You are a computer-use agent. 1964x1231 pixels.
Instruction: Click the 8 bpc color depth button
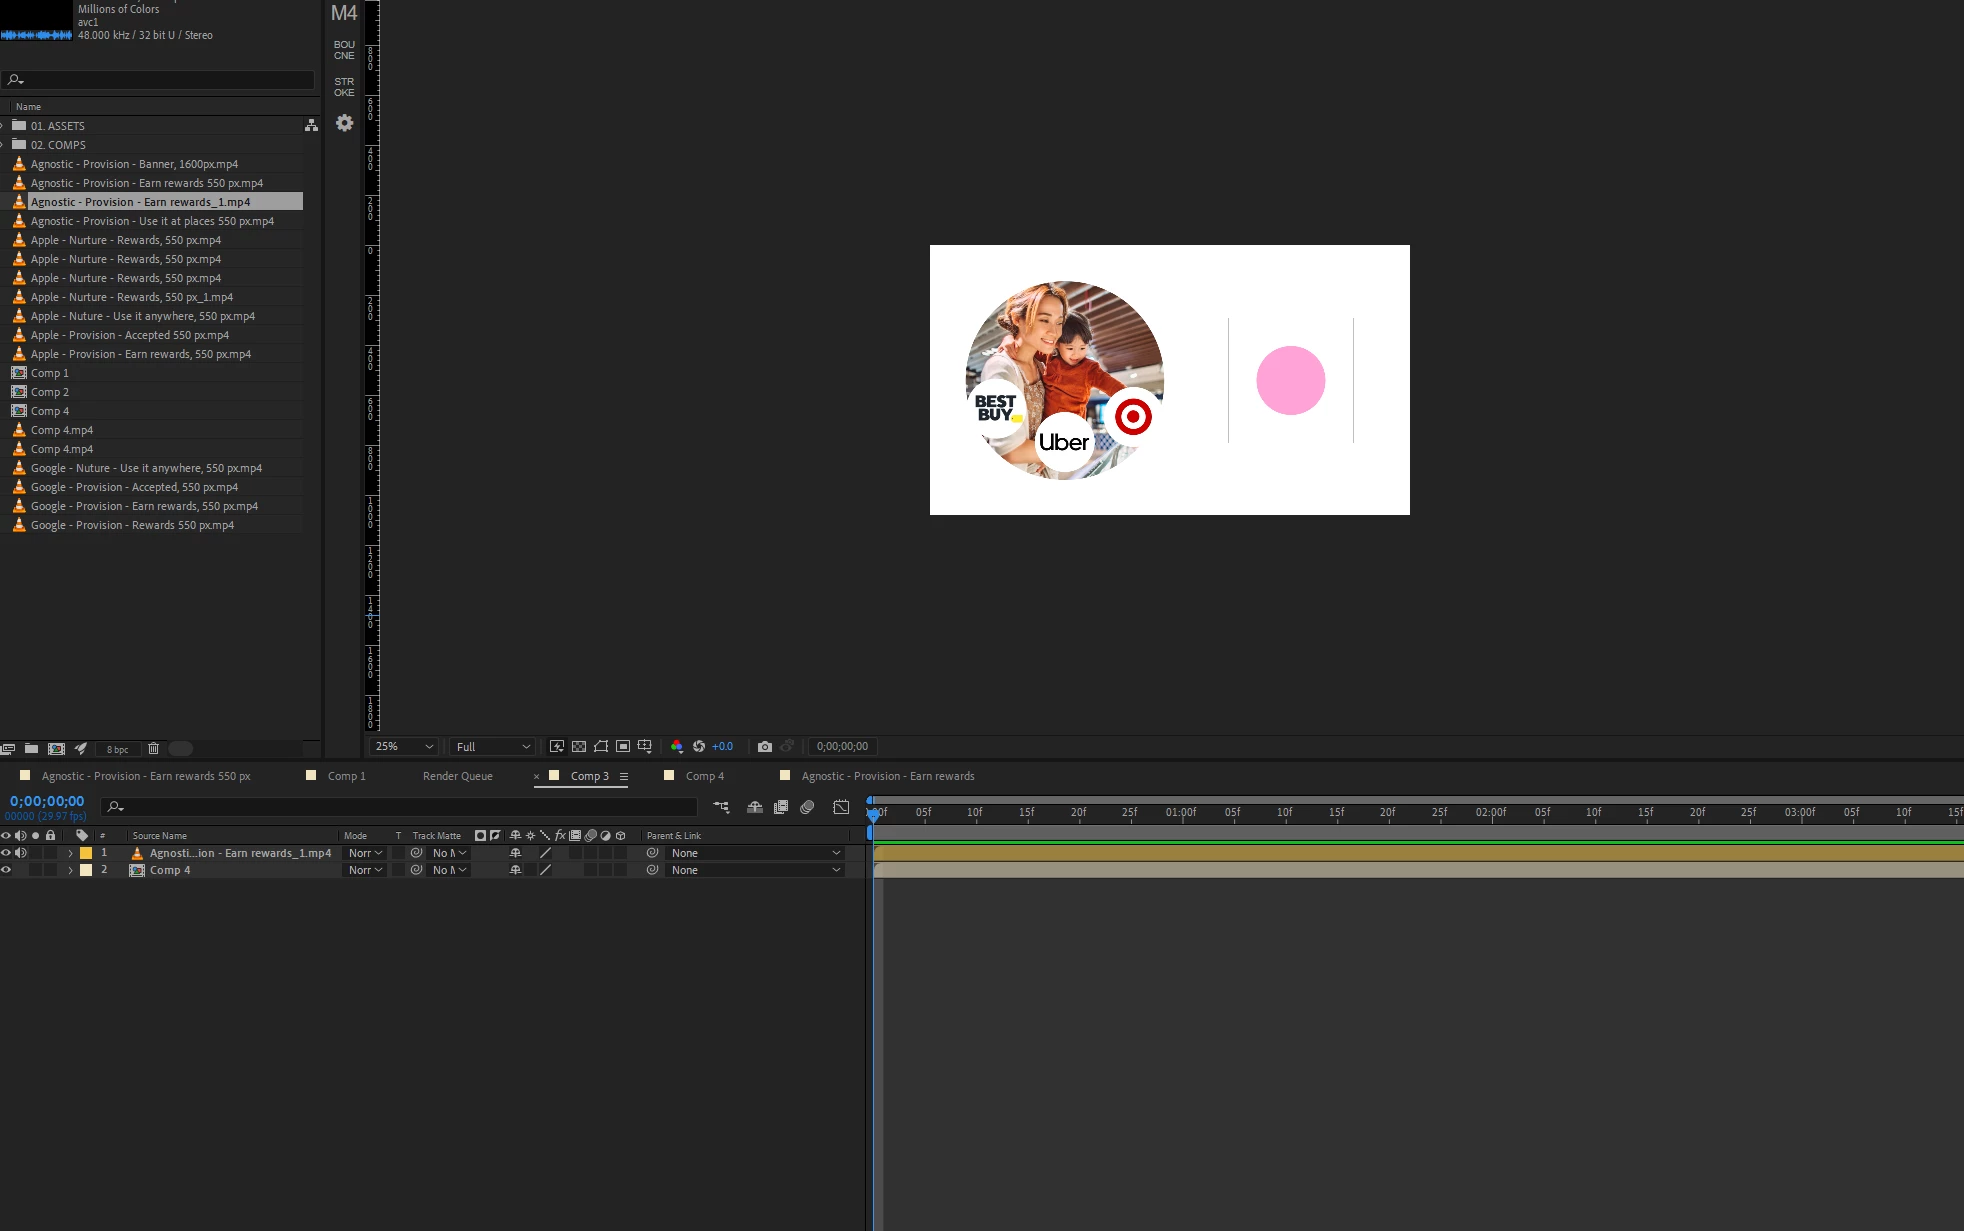coord(118,749)
